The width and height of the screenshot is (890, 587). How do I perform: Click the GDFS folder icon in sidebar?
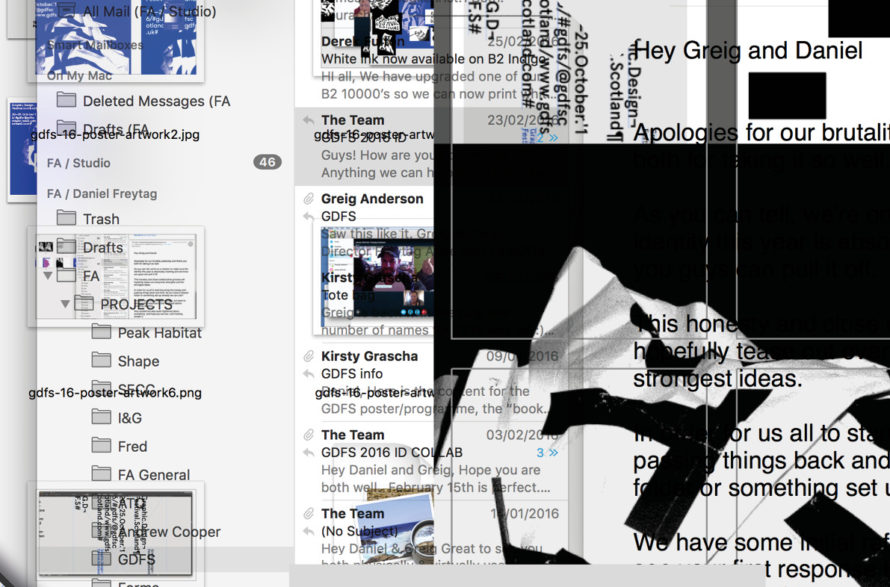[x=101, y=559]
